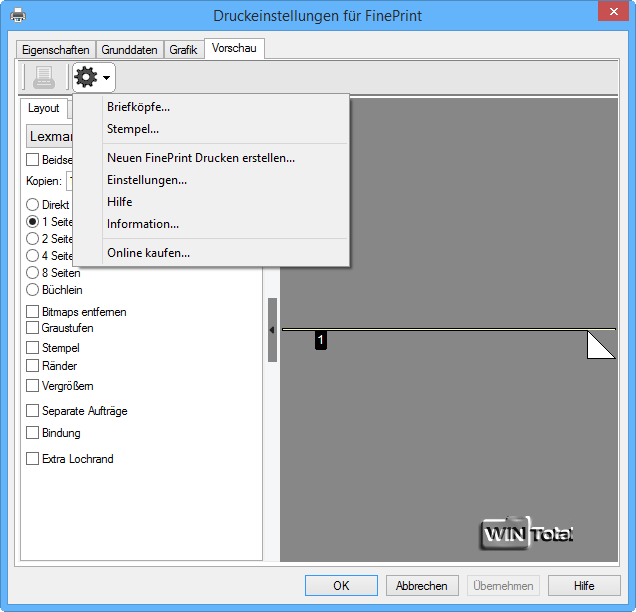Close the Druckeinstellungen dialog
636x612 pixels.
(x=613, y=11)
